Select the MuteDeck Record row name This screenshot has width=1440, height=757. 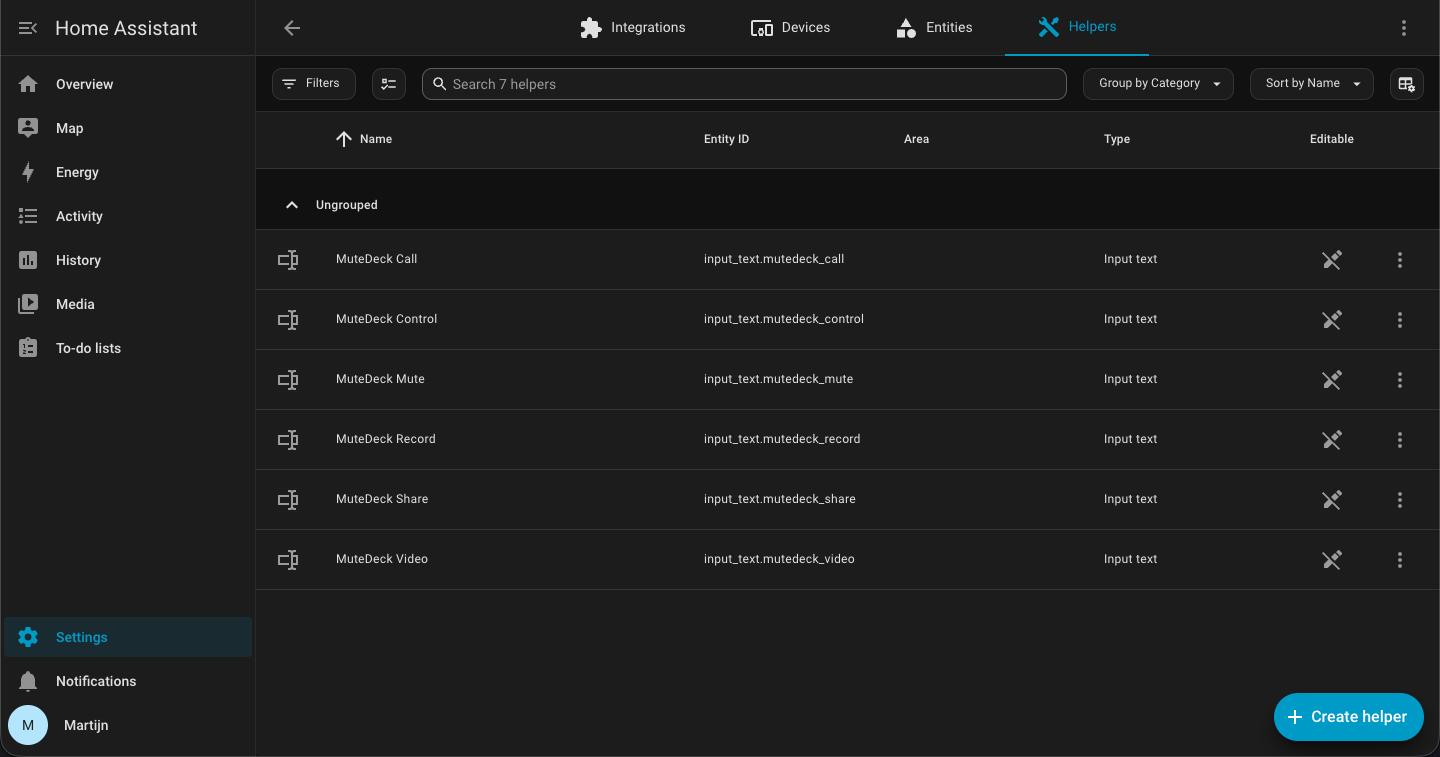click(x=385, y=439)
